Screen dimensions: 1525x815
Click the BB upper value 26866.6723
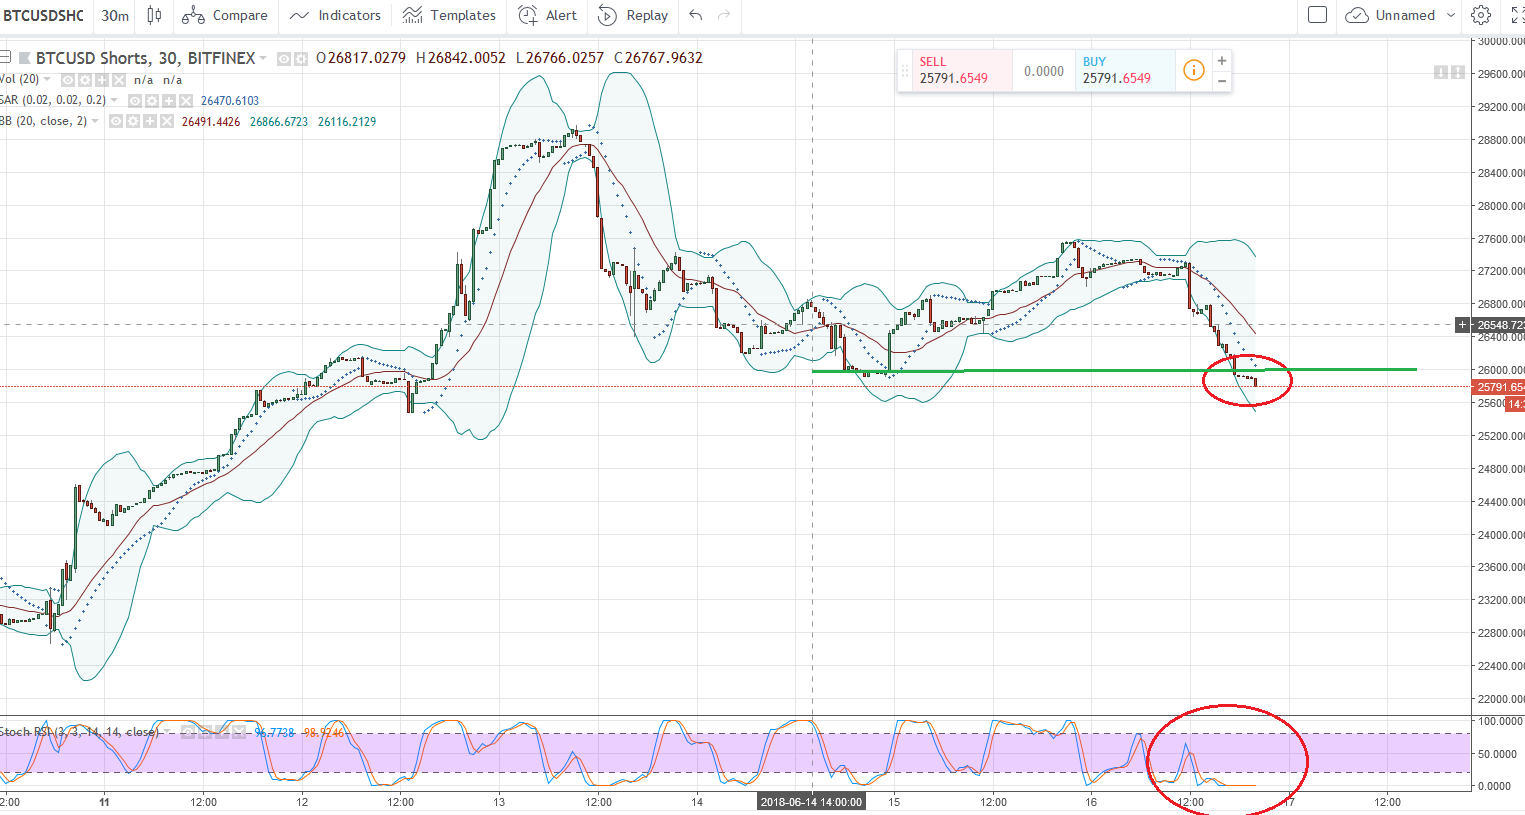(279, 122)
